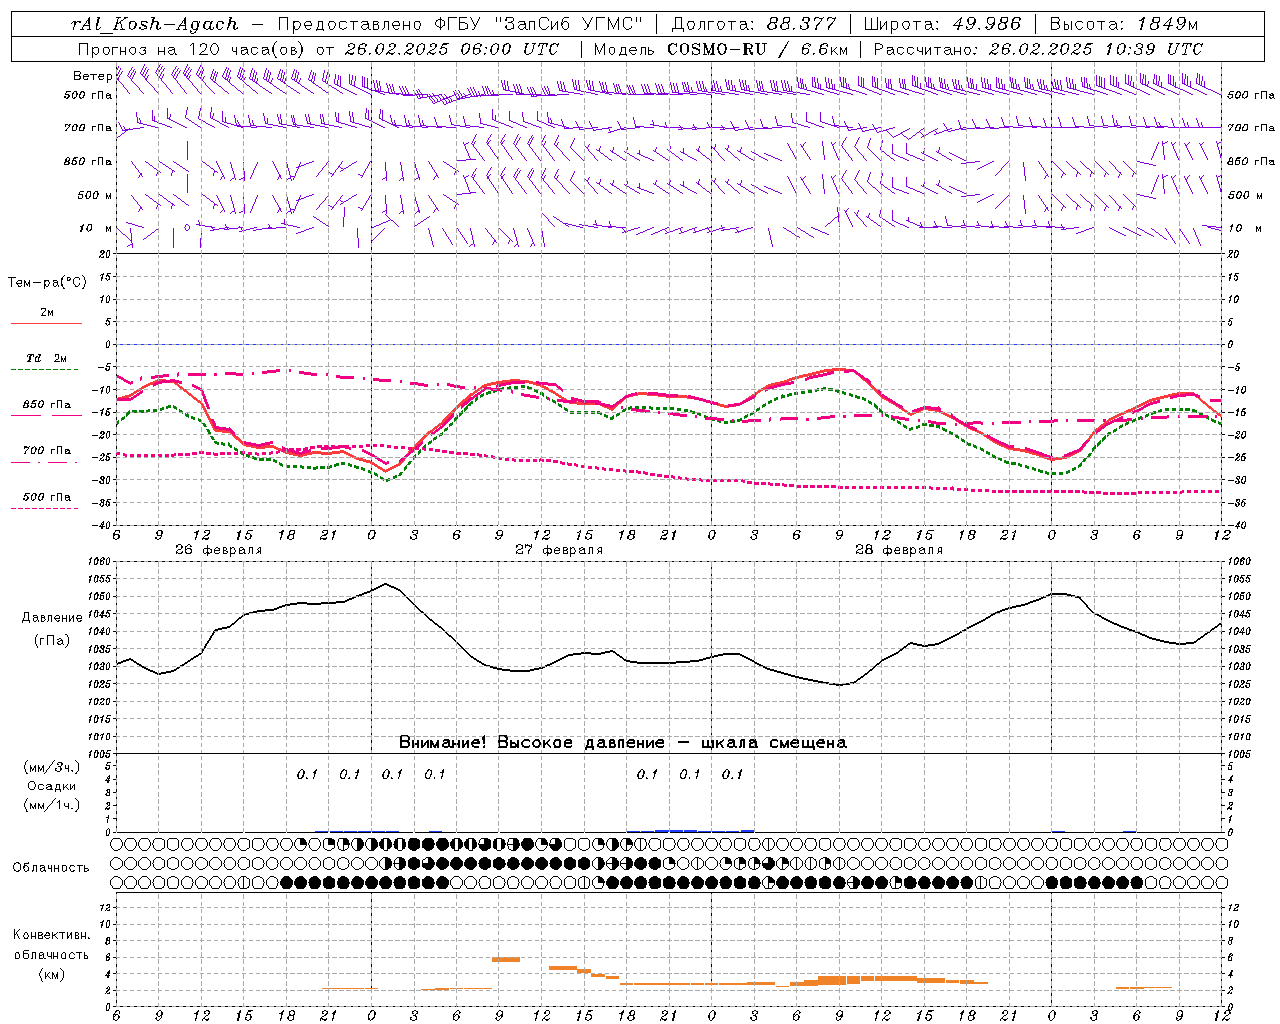
Task: Click the Облачность label
Action: 51,868
